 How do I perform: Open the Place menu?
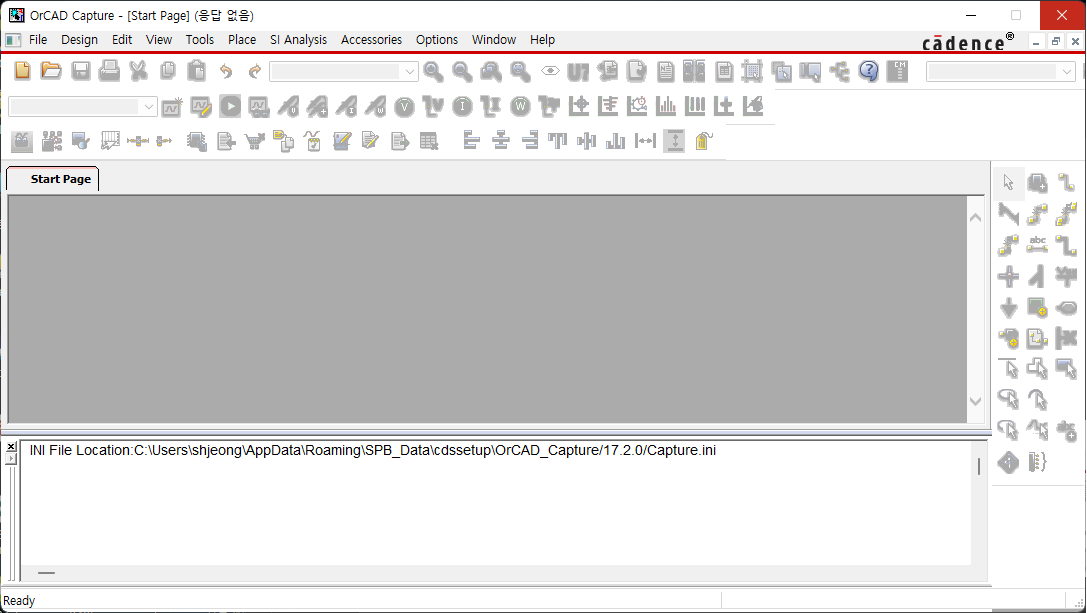tap(242, 40)
